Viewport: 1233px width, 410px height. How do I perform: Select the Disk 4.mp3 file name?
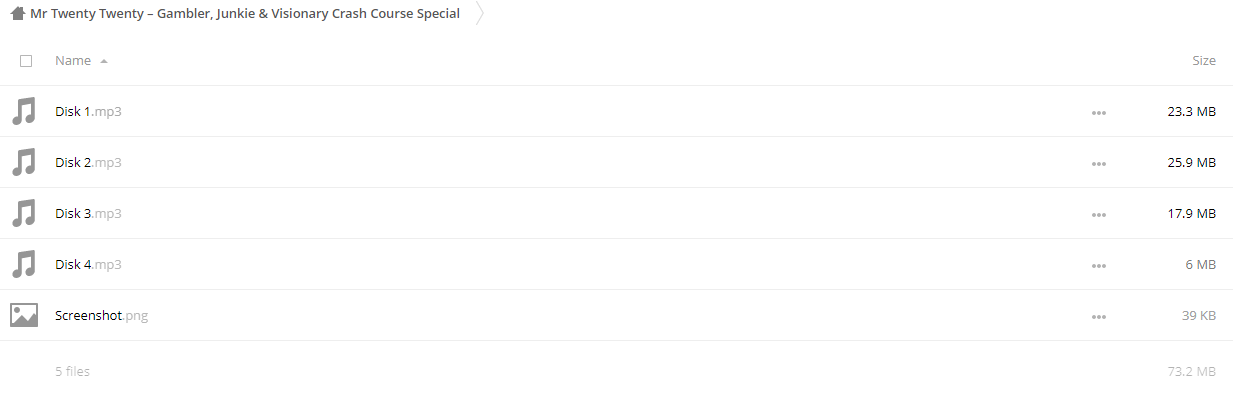[88, 265]
